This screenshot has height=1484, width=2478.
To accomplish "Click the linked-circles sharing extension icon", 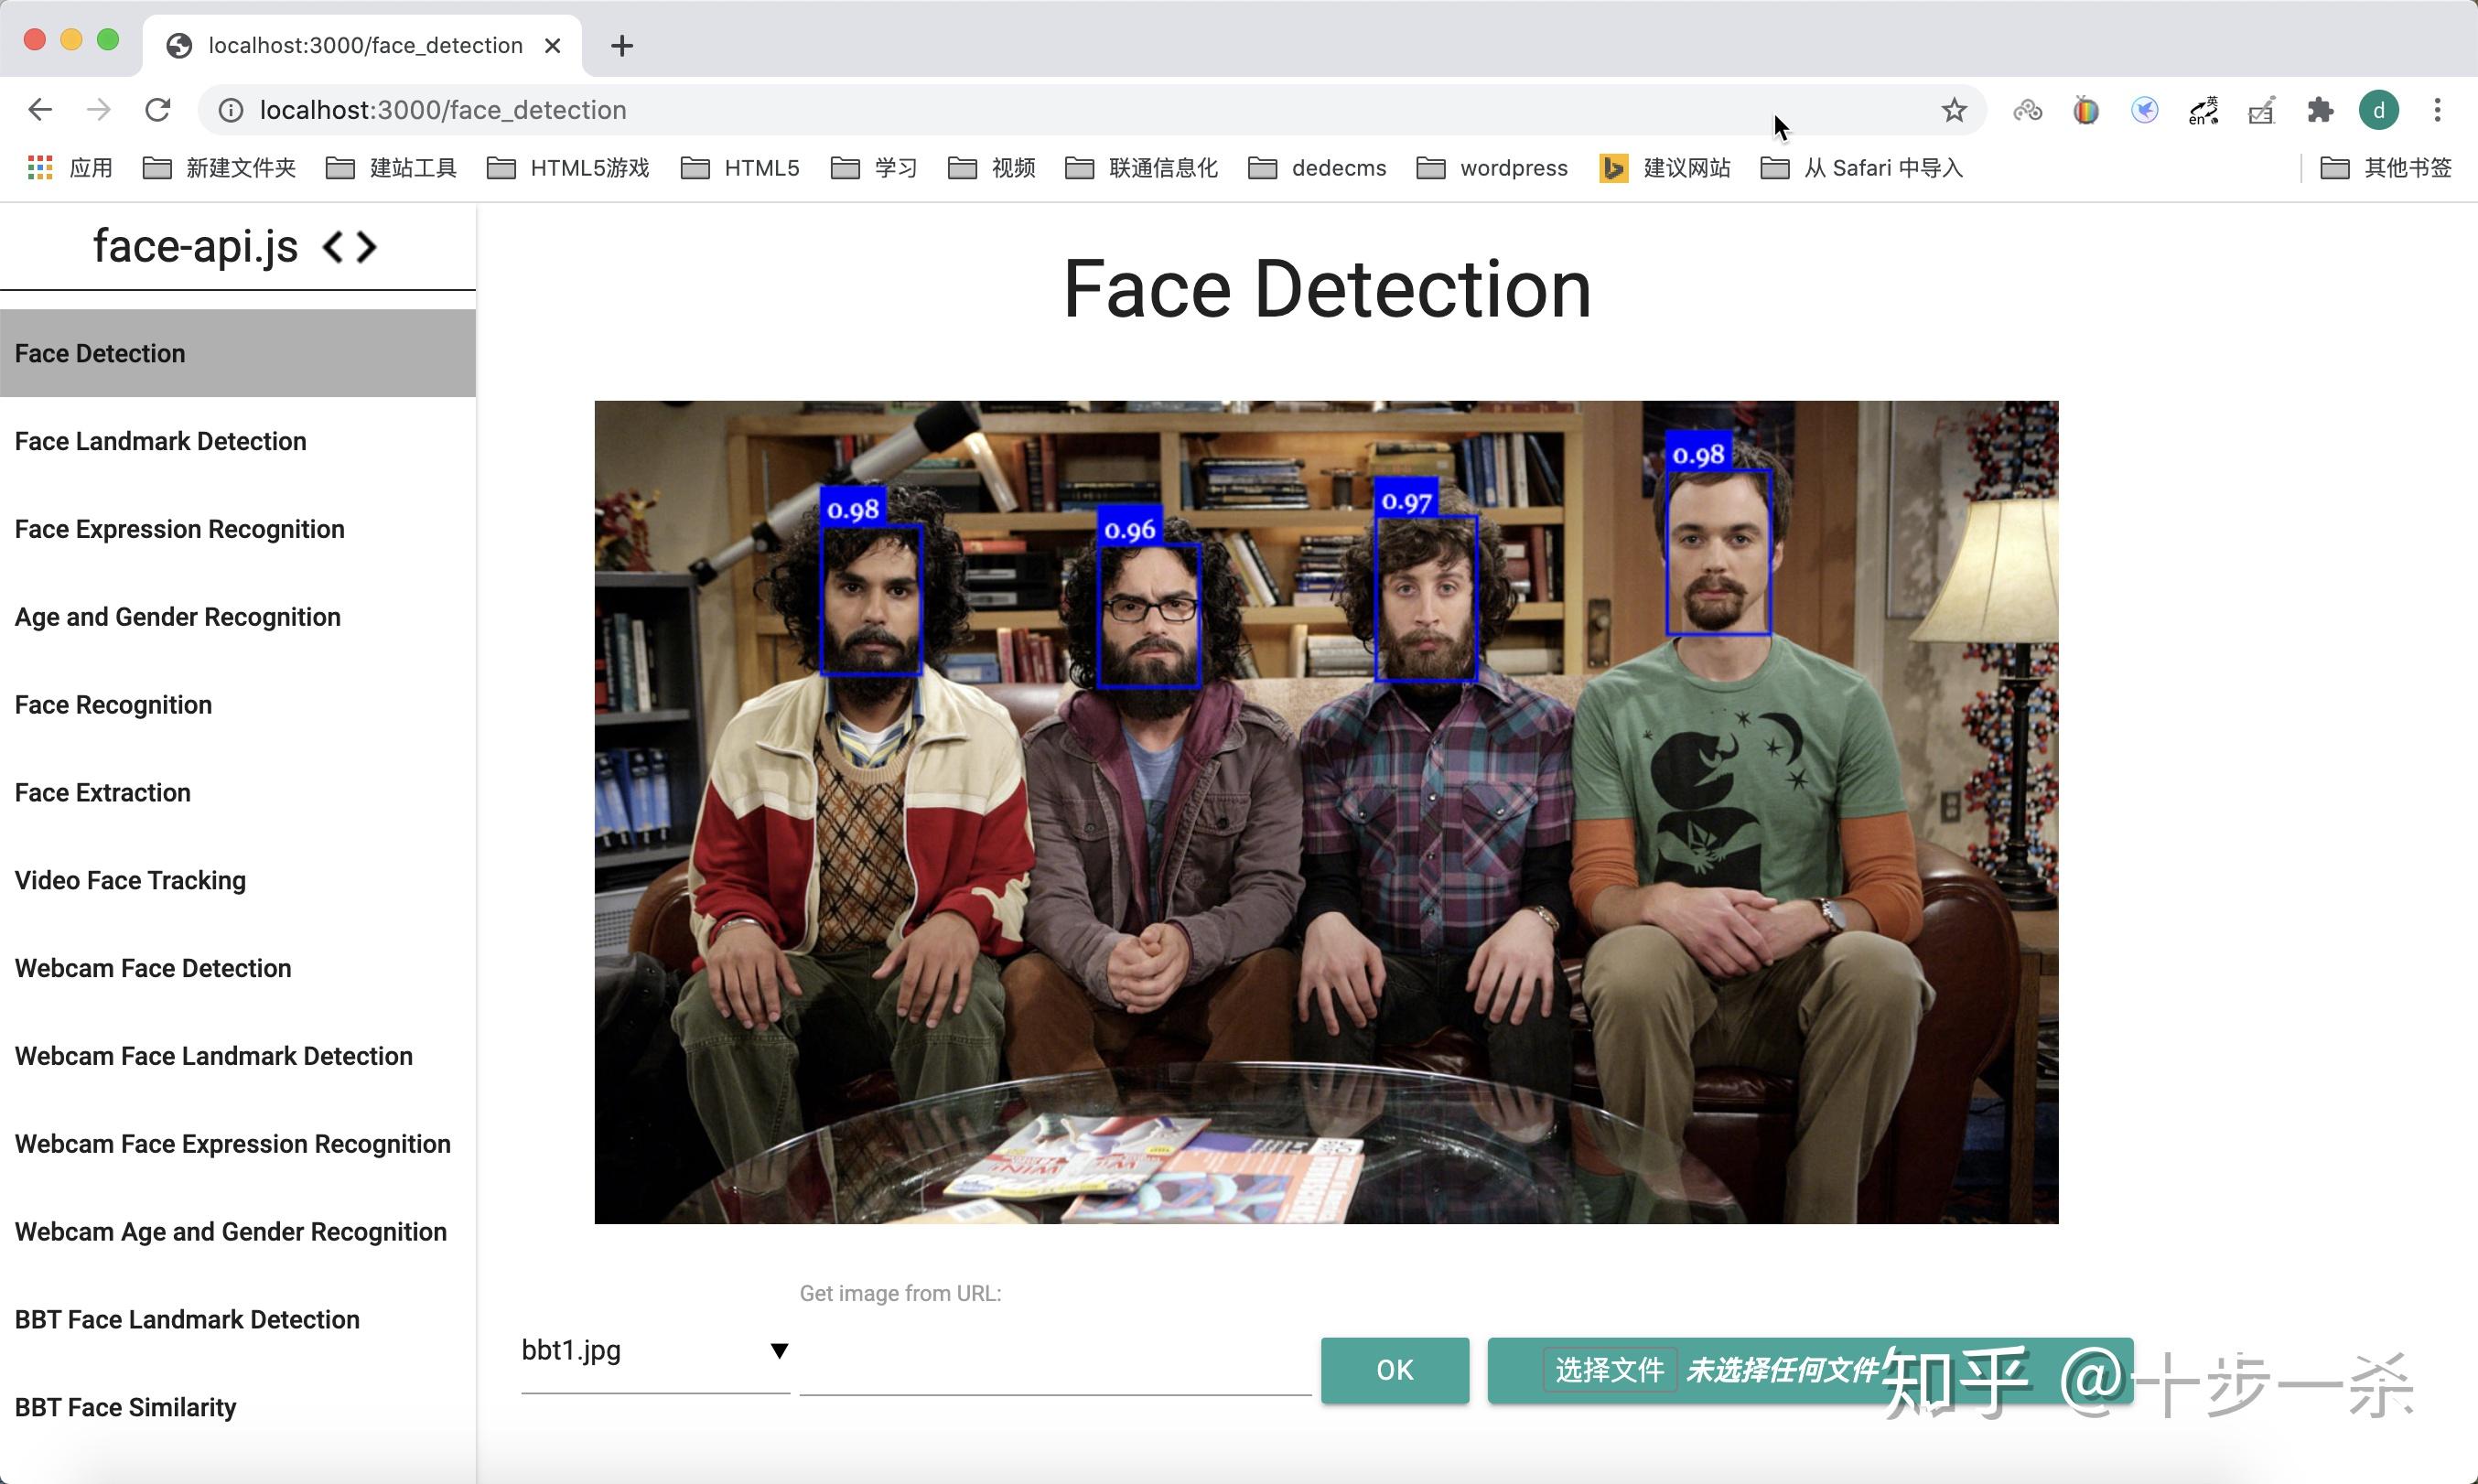I will point(2026,110).
